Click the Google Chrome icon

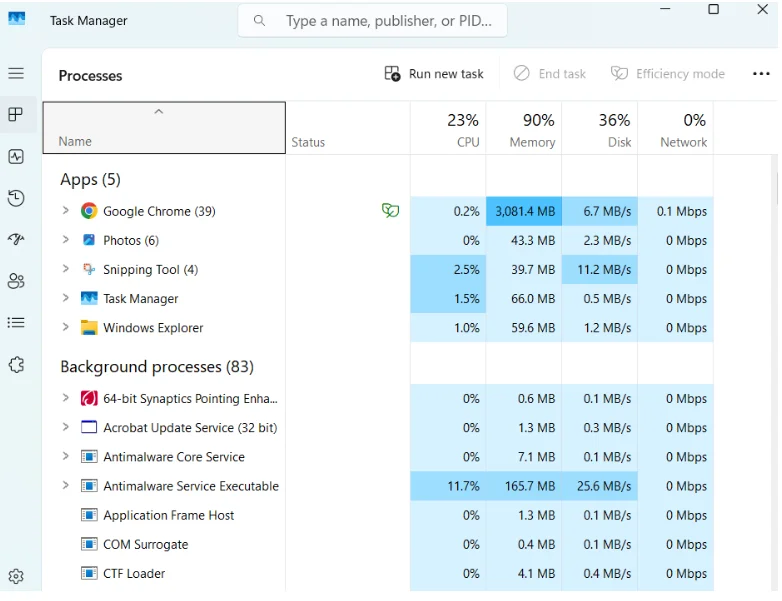point(89,211)
